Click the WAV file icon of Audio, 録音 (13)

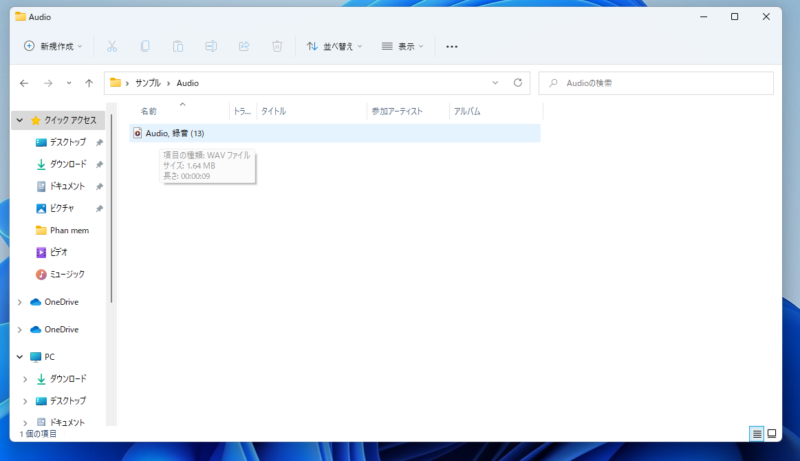[137, 133]
